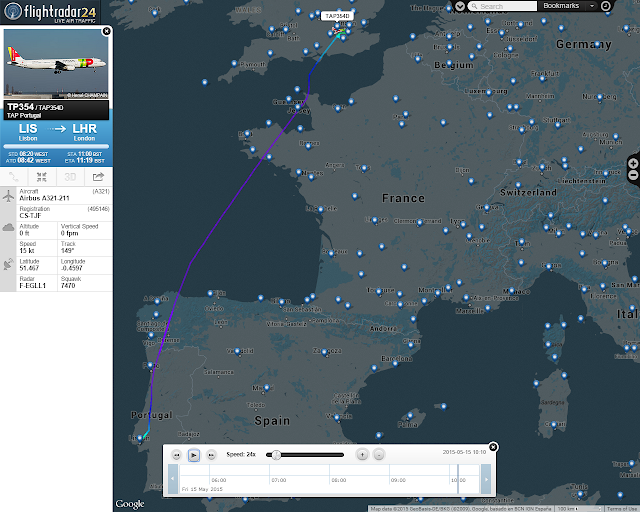Click the 09:00 mark on timeline
This screenshot has height=512, width=640.
click(x=398, y=480)
